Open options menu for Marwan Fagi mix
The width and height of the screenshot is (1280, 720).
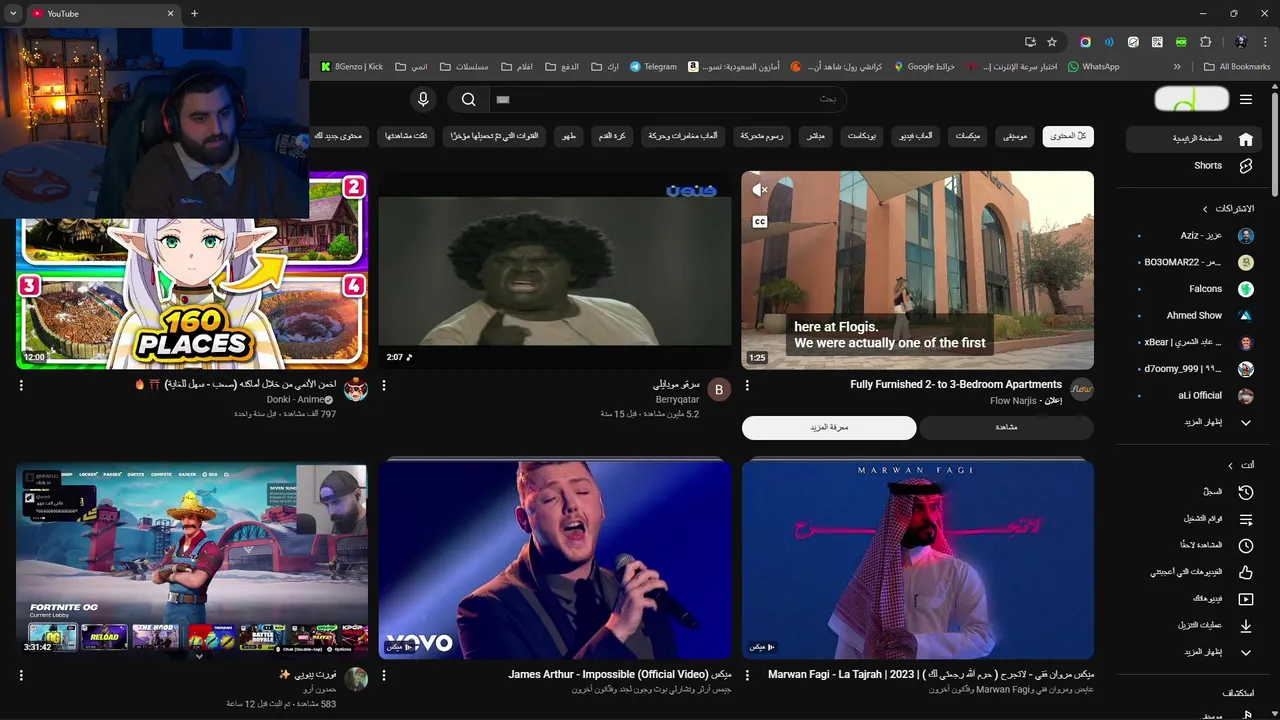coord(747,676)
